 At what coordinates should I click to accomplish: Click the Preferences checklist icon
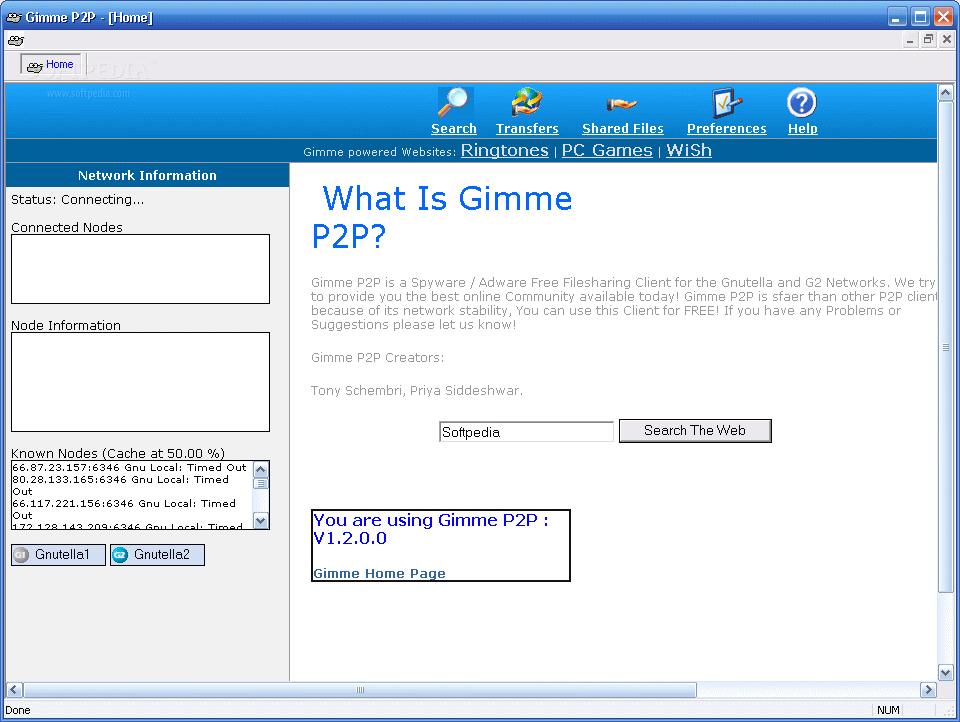click(x=727, y=102)
